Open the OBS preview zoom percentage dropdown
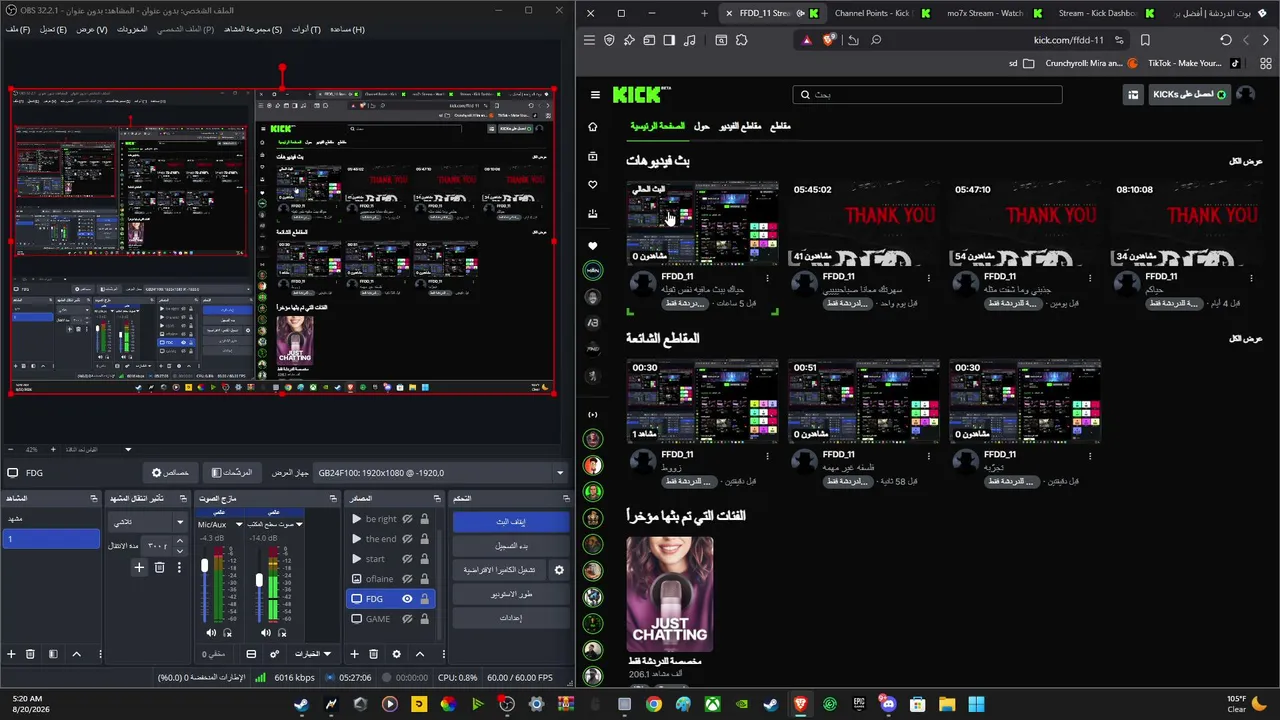Screen dimensions: 1280x720 (x=128, y=450)
